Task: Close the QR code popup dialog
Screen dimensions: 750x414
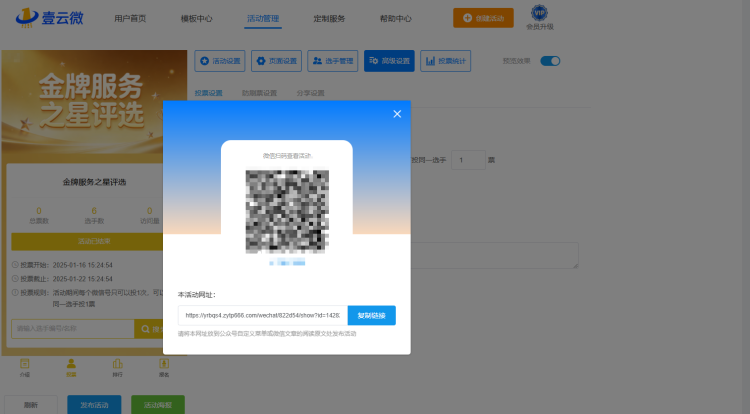Action: pos(397,114)
